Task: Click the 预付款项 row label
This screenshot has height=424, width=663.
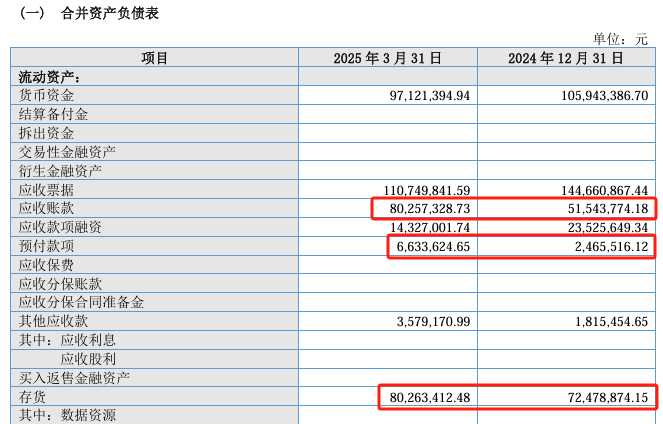Action: [x=46, y=246]
